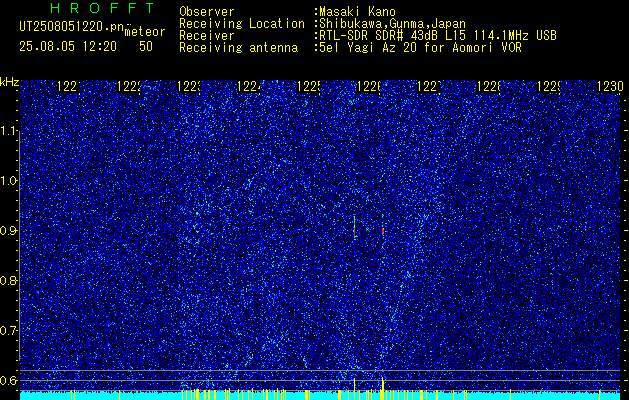Click the 1221 time marker
The image size is (629, 400).
[x=69, y=86]
